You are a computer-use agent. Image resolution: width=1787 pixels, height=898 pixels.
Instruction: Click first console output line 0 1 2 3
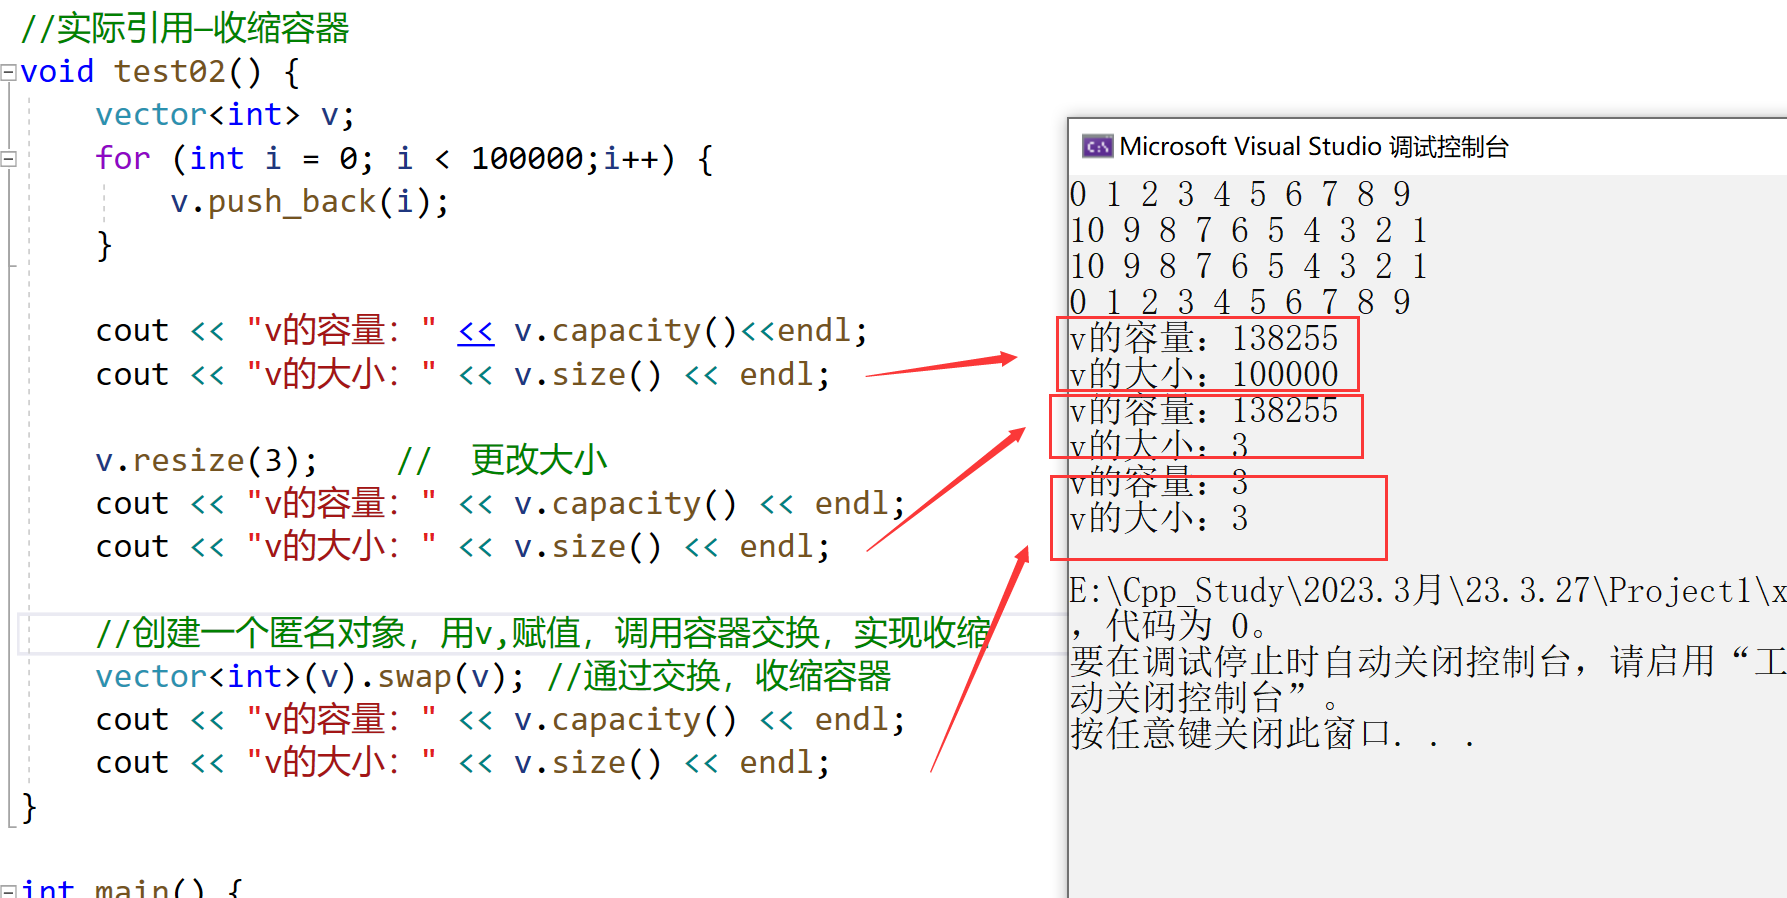coord(1240,194)
